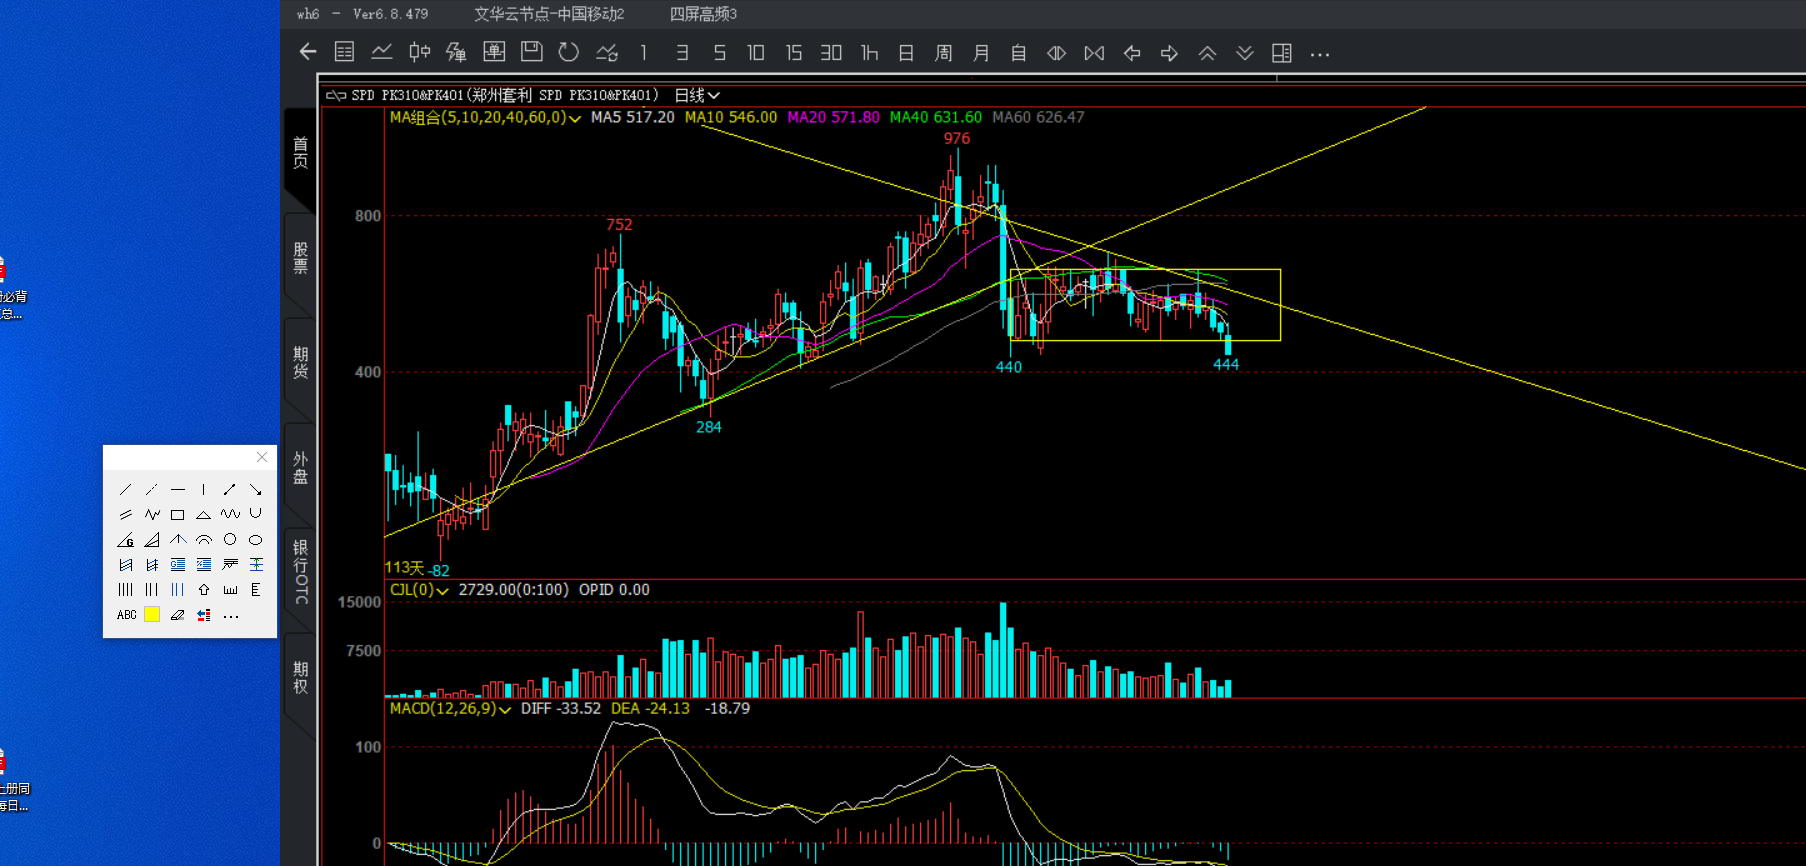This screenshot has height=866, width=1806.
Task: Open the 外盘 sidebar tab
Action: 300,467
